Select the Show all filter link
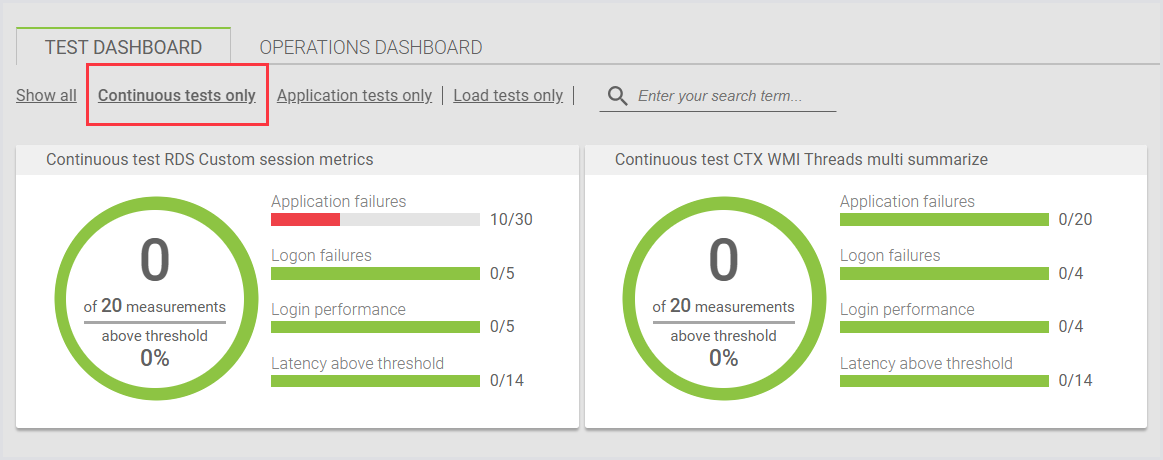The image size is (1163, 460). [x=46, y=96]
